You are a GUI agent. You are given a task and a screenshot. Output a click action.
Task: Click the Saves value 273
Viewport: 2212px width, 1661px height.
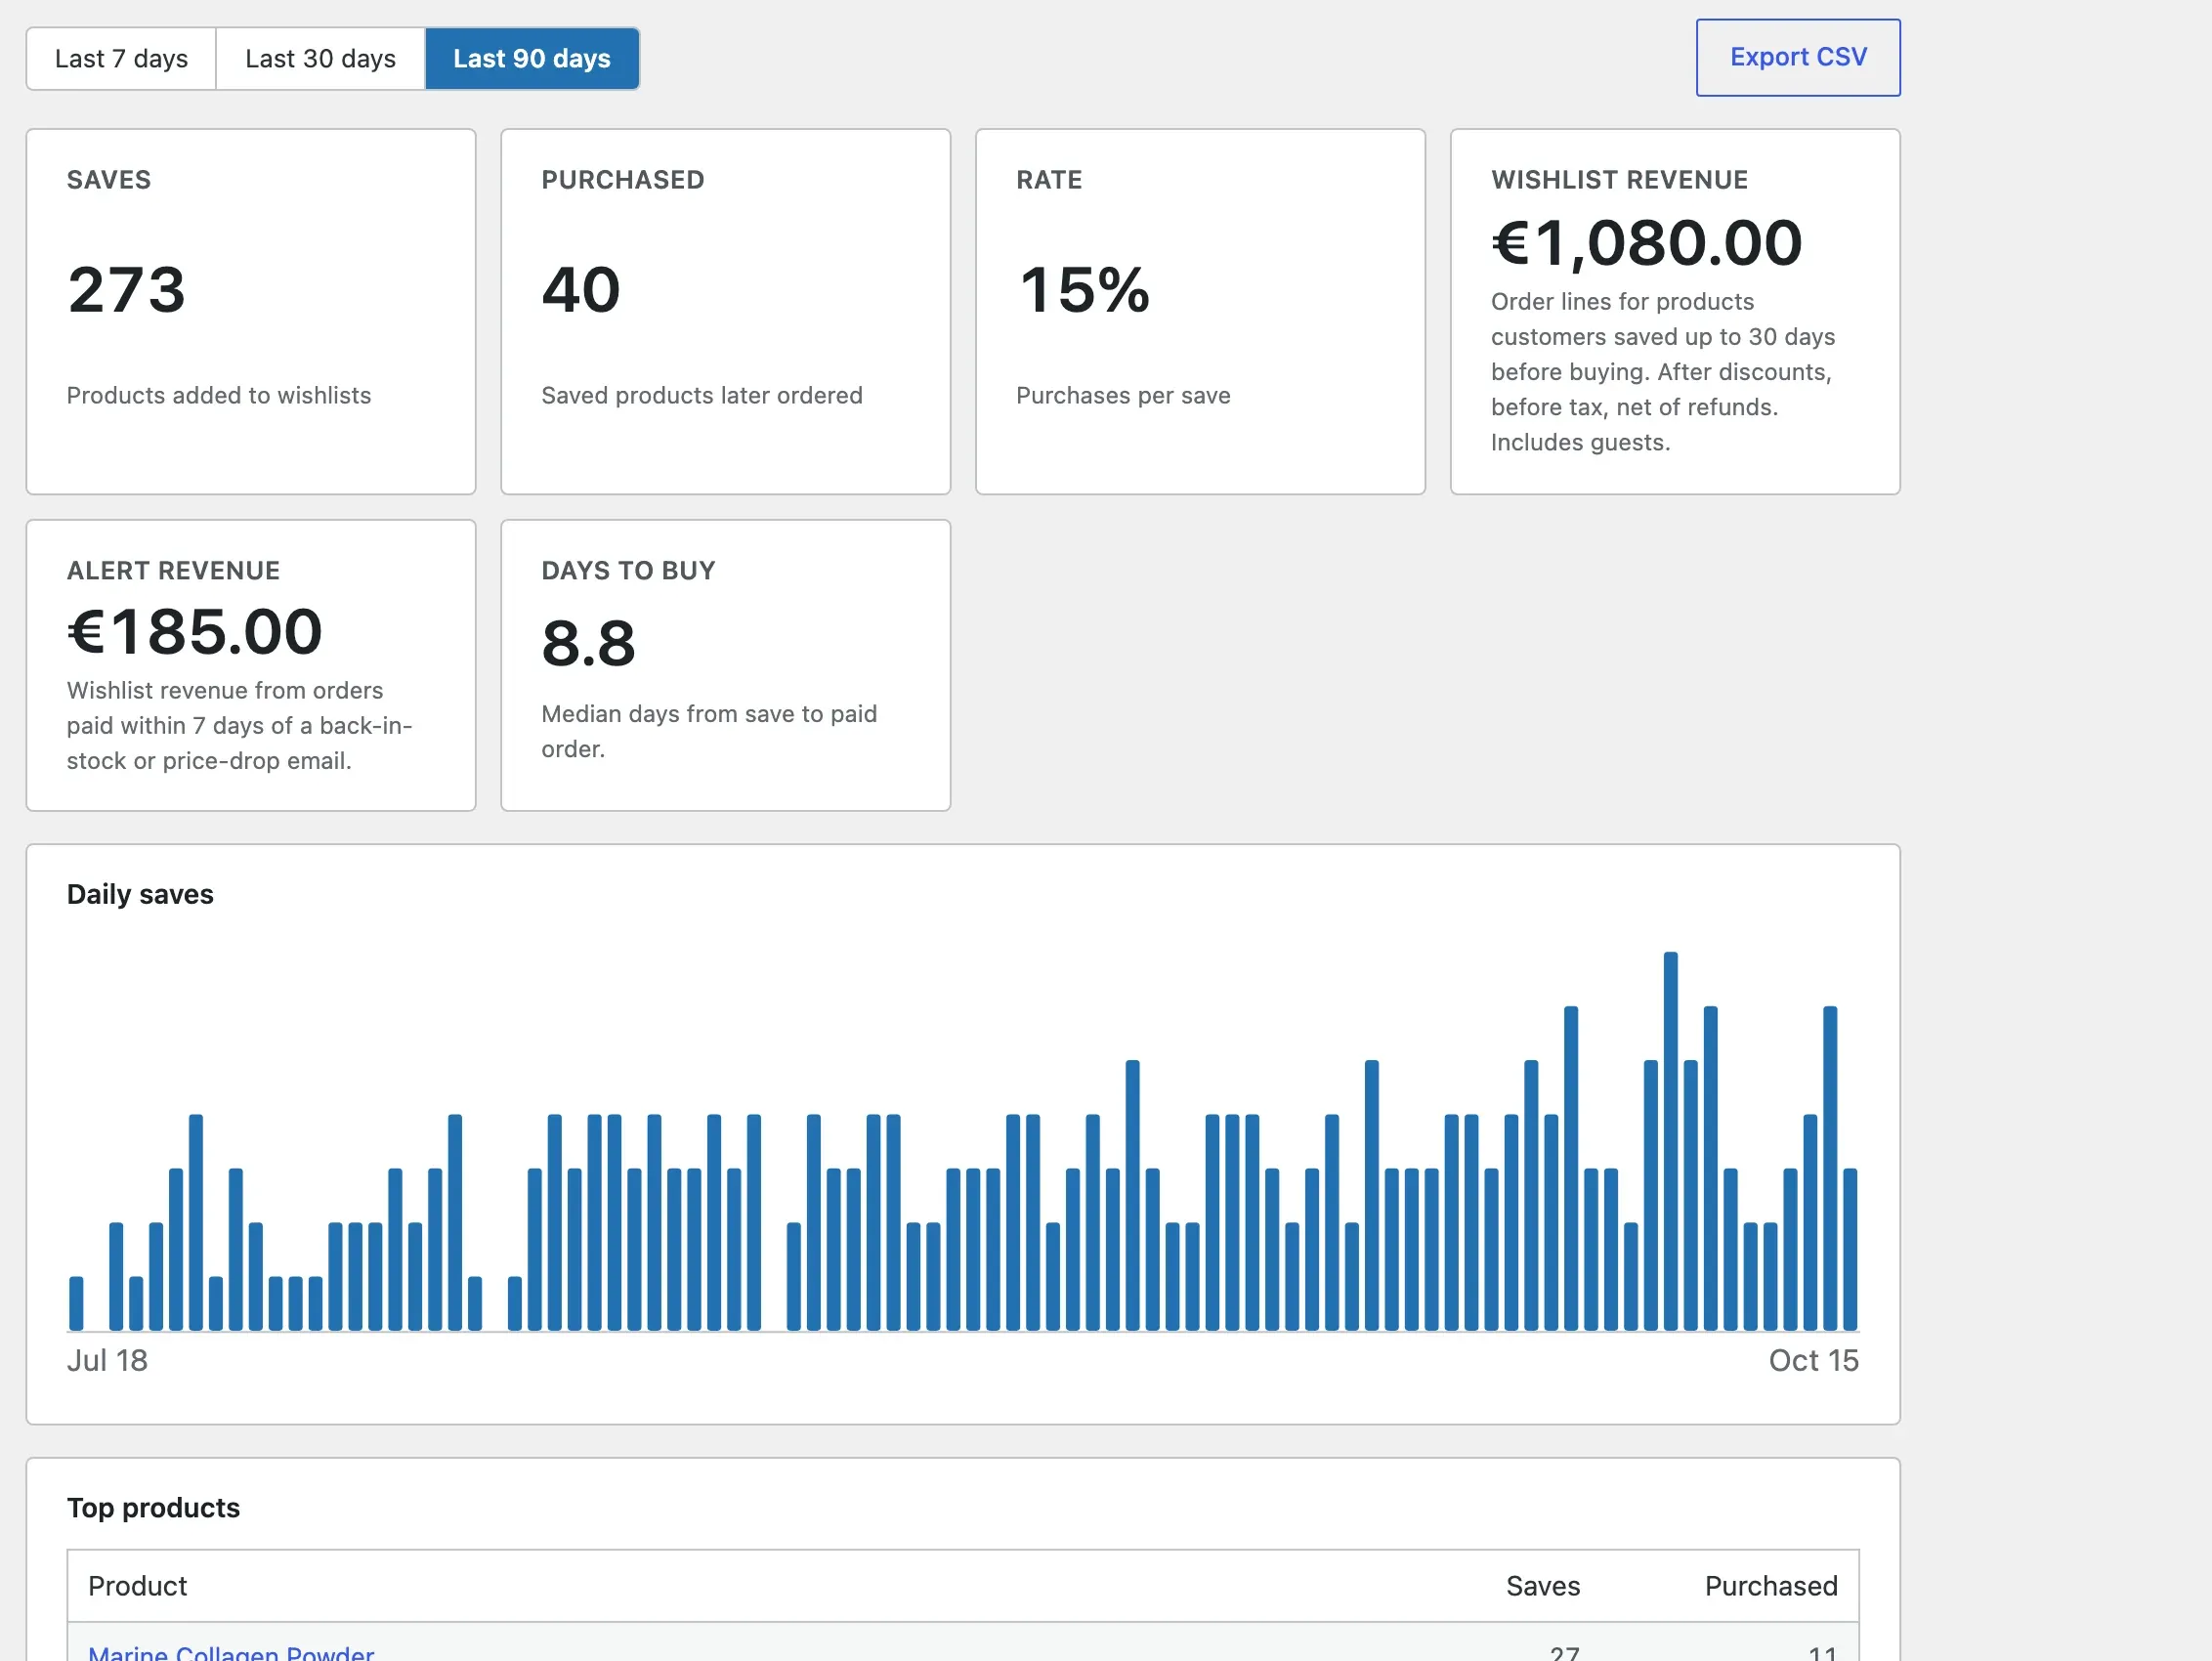127,290
